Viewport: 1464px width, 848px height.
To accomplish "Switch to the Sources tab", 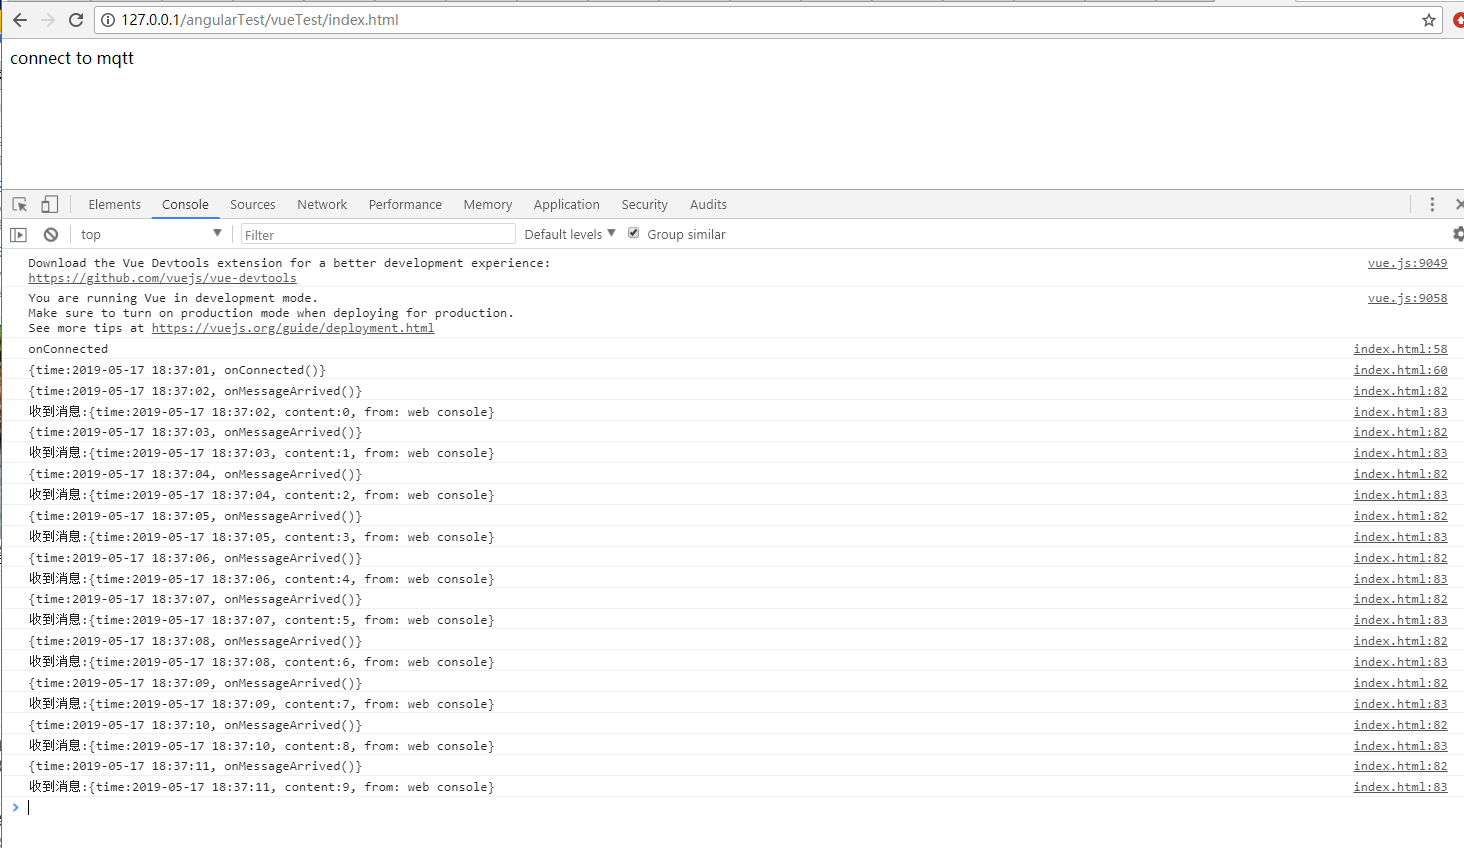I will click(x=252, y=204).
